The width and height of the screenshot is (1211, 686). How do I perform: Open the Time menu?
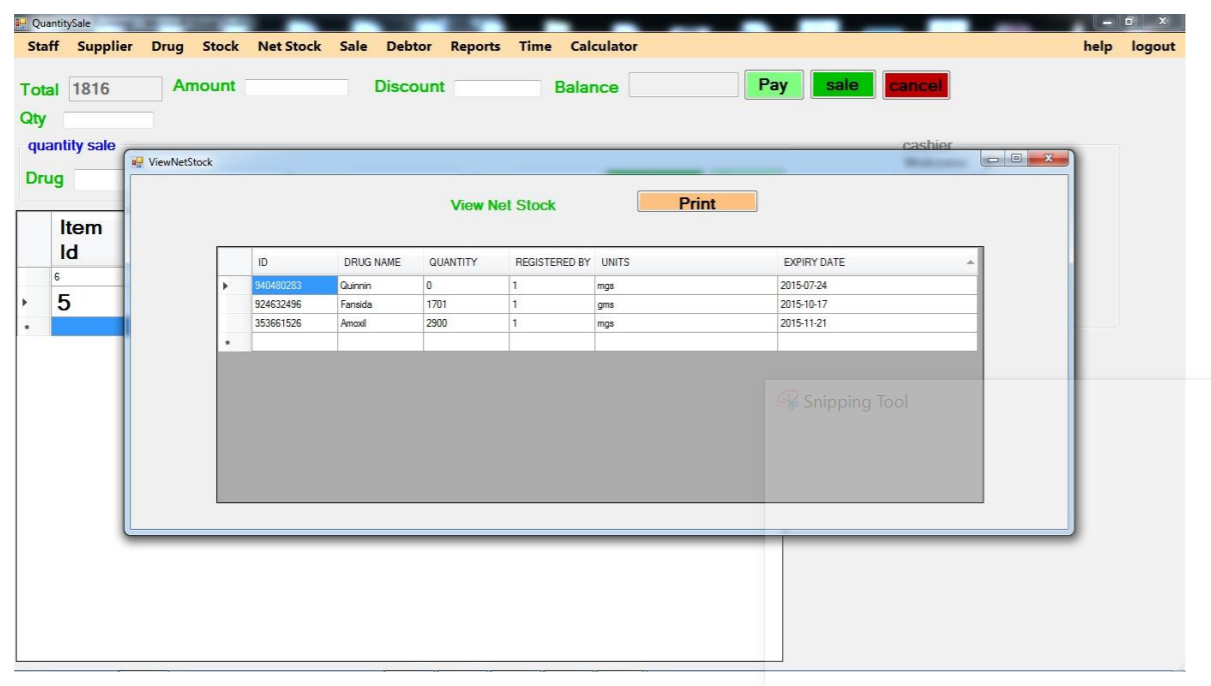pyautogui.click(x=535, y=46)
